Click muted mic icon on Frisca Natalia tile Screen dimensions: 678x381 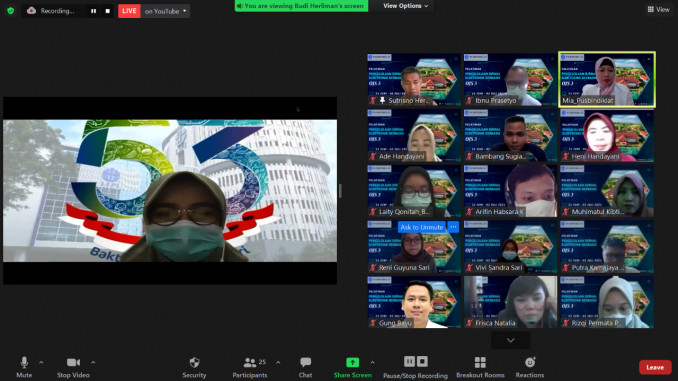[x=469, y=323]
